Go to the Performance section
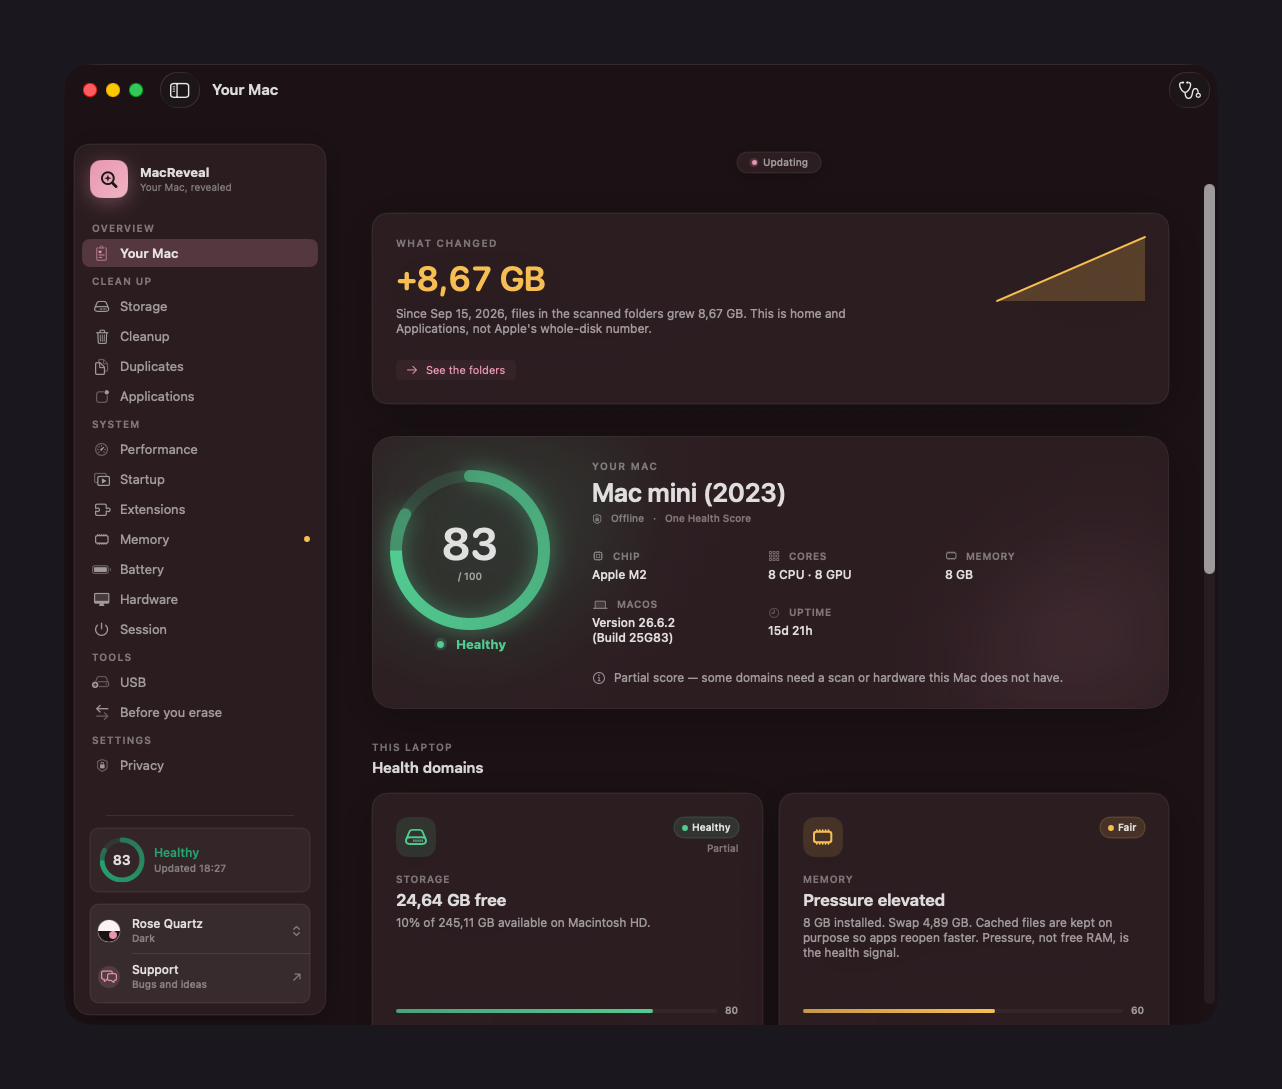The width and height of the screenshot is (1282, 1089). [x=200, y=450]
